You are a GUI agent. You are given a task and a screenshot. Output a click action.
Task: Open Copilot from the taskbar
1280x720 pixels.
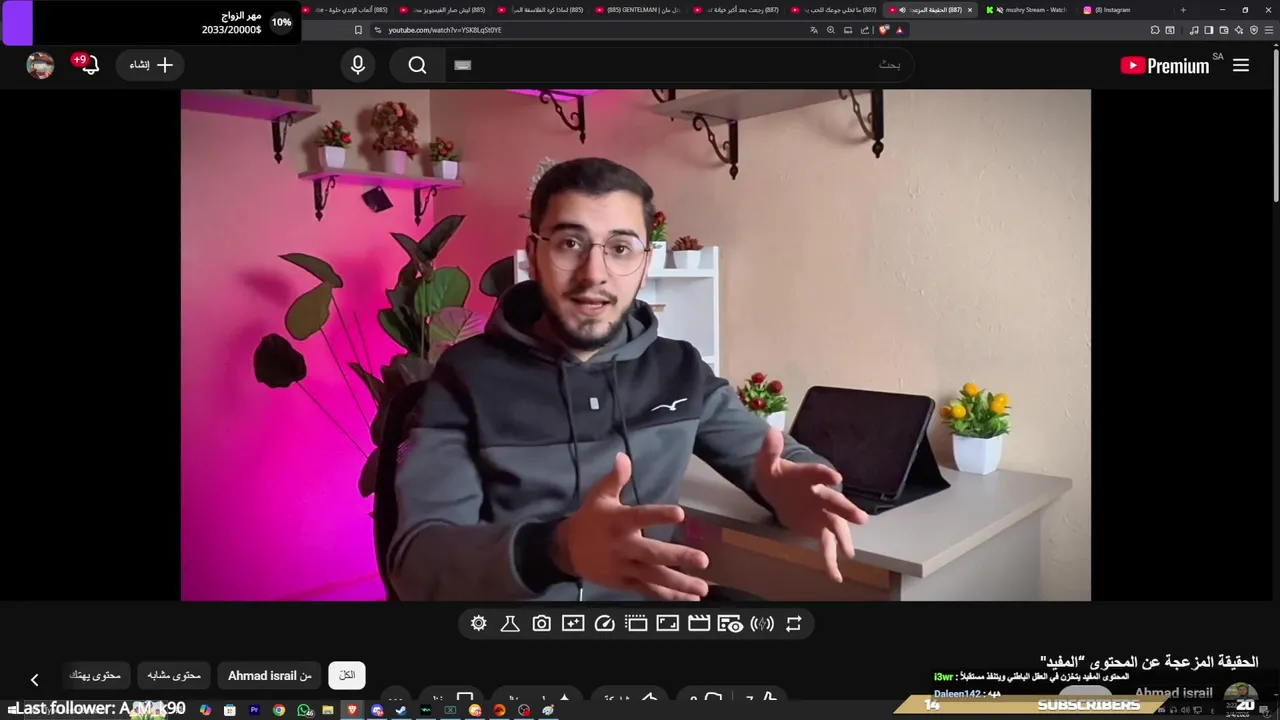coord(205,710)
